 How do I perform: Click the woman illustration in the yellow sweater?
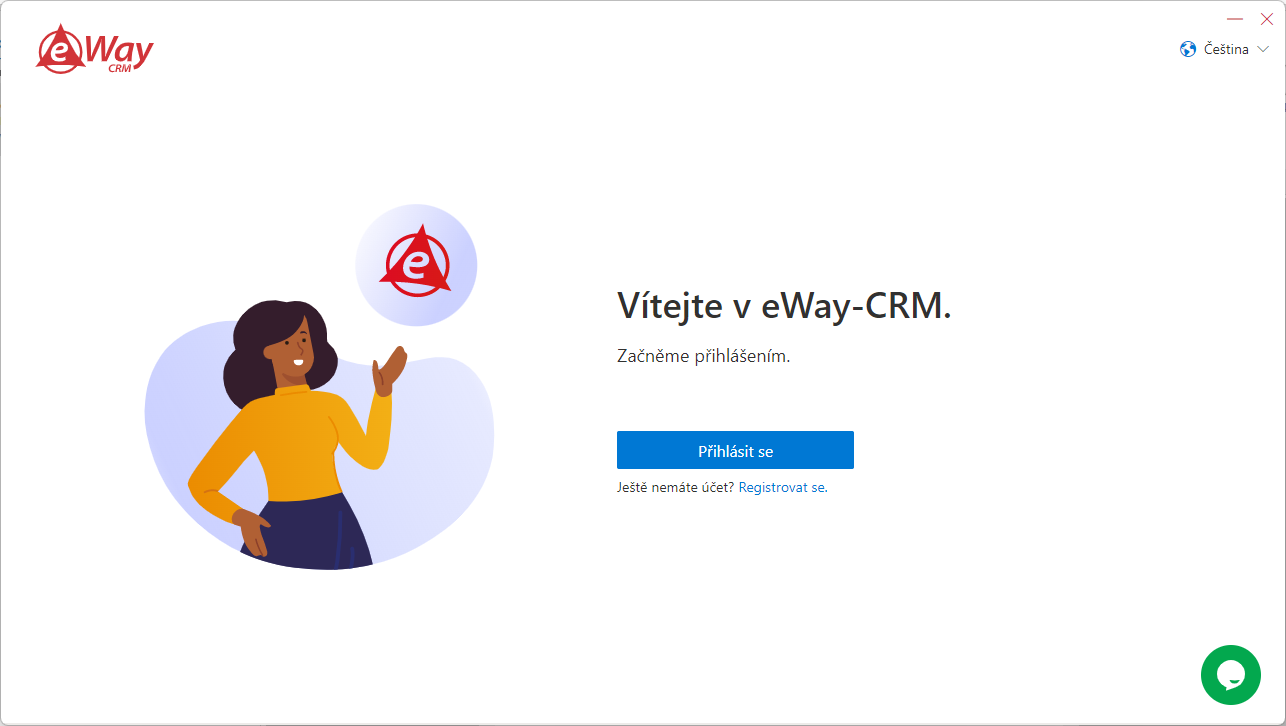[x=295, y=435]
